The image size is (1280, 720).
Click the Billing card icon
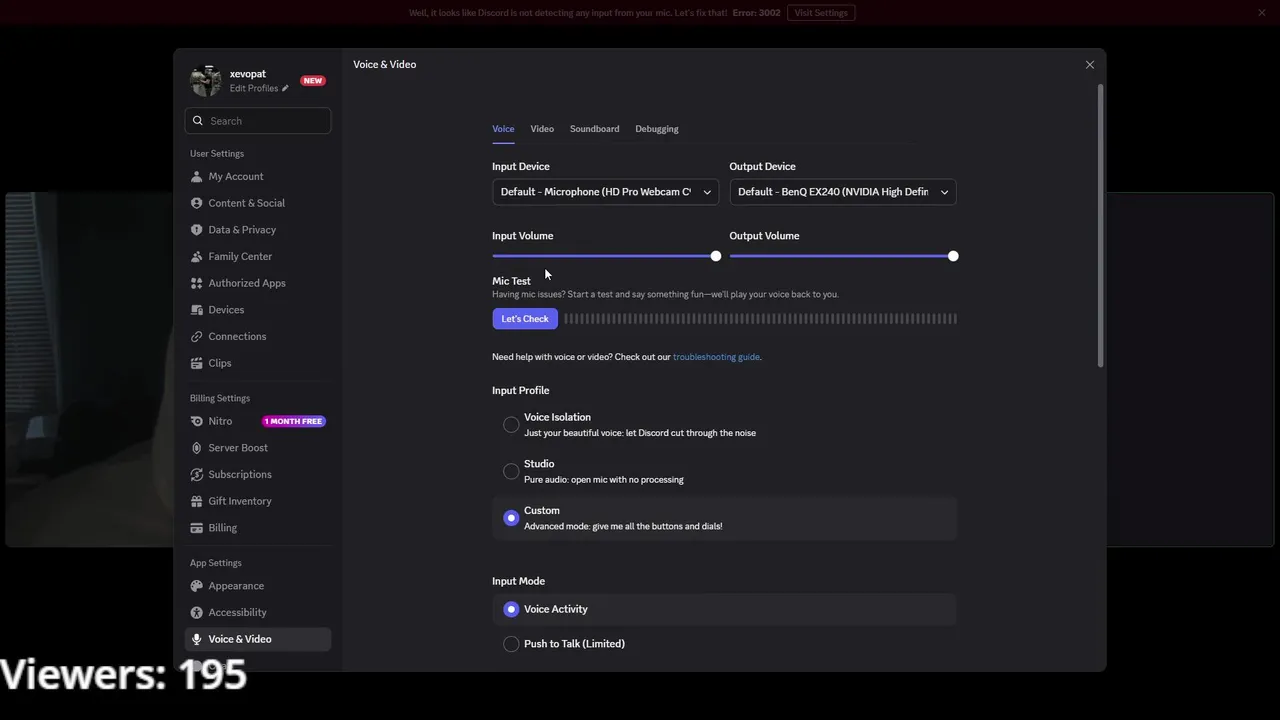197,528
